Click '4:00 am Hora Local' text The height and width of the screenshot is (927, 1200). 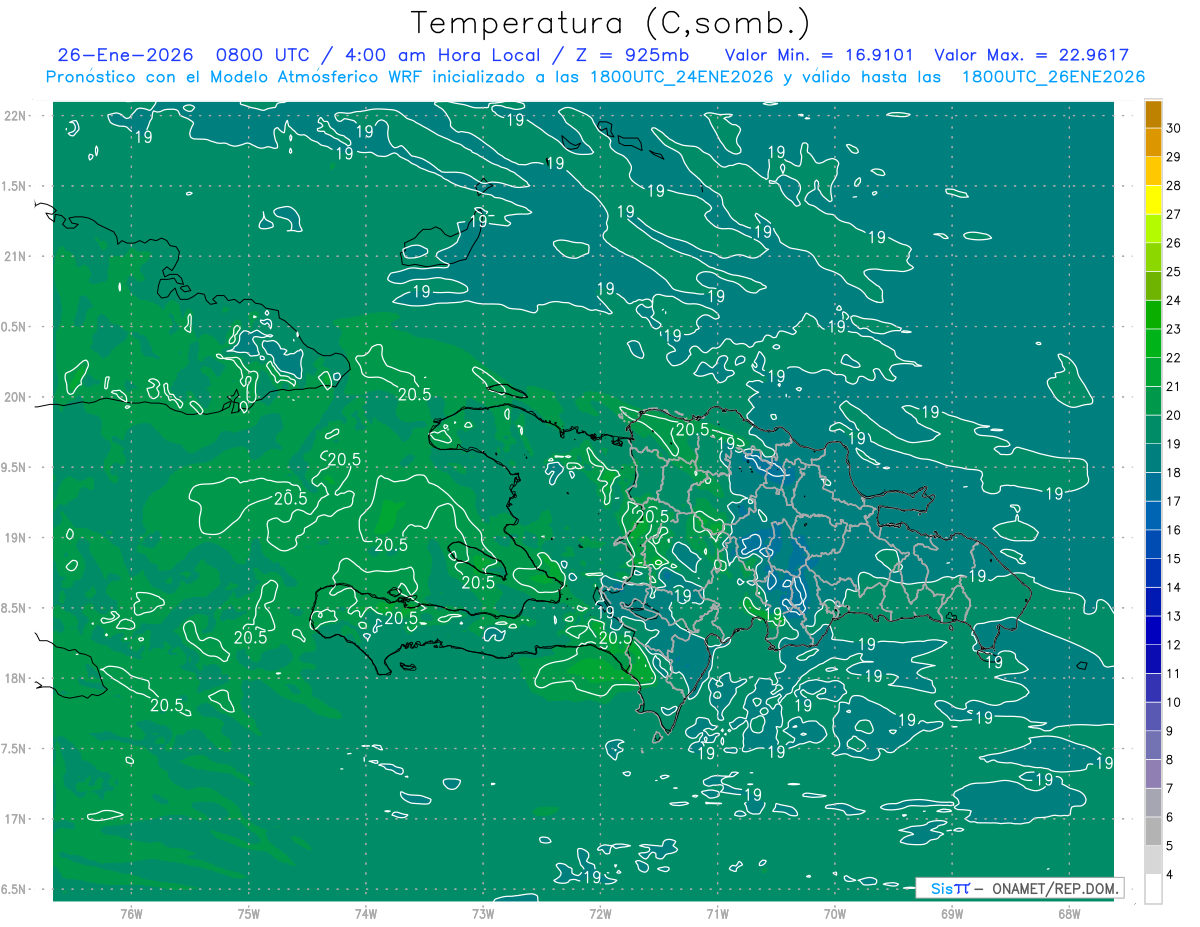(441, 55)
